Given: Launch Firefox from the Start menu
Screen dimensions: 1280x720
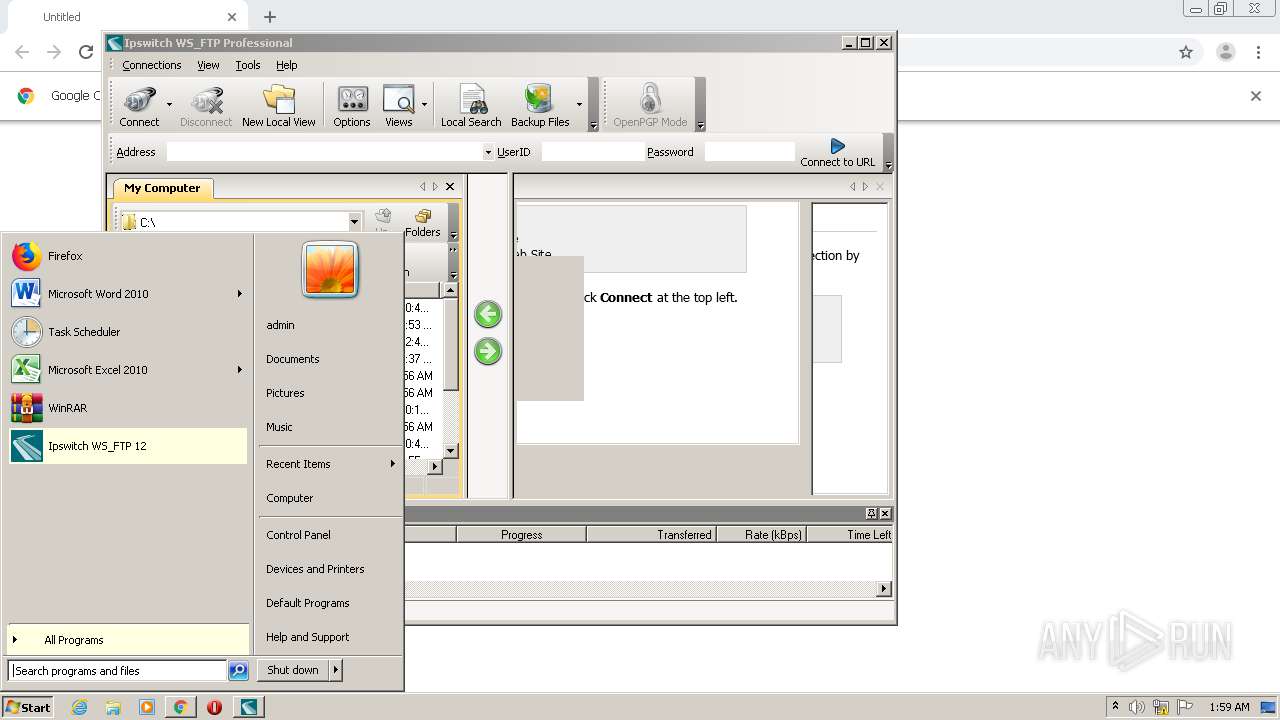Looking at the screenshot, I should click(128, 256).
